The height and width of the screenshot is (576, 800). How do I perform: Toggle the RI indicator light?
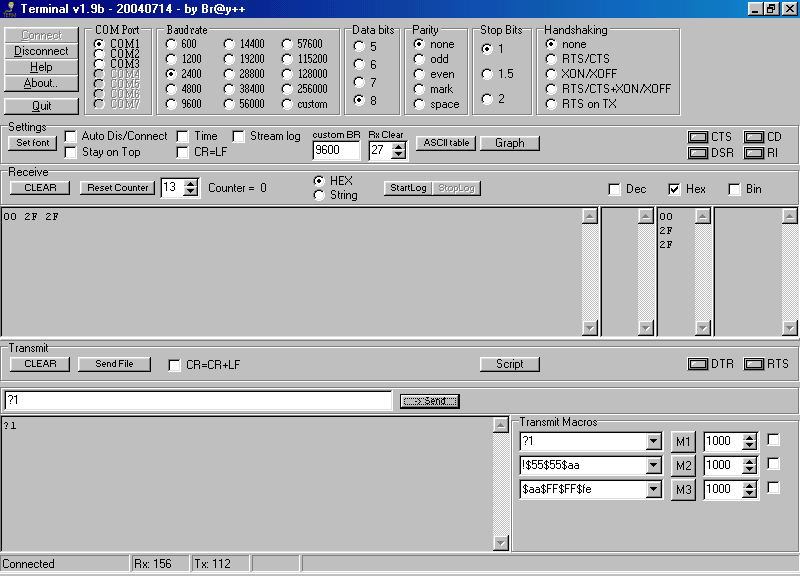tap(754, 153)
